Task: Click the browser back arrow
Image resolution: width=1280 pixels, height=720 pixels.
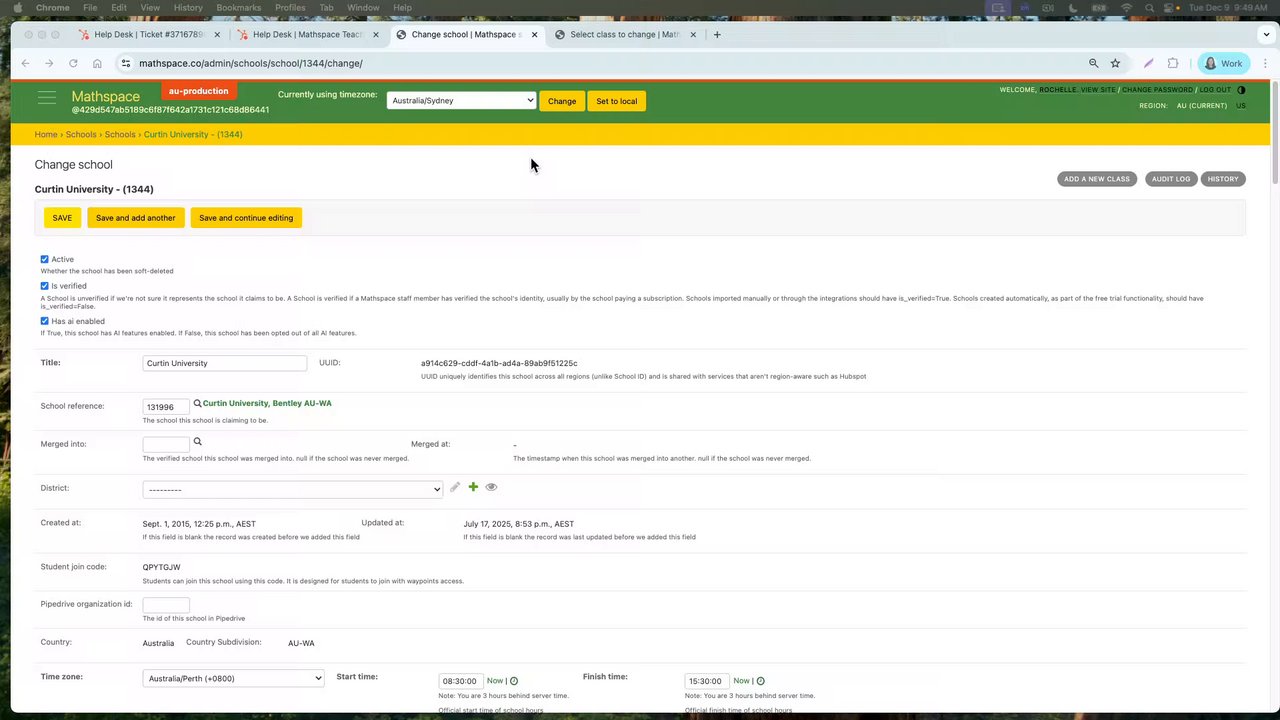Action: [x=25, y=63]
